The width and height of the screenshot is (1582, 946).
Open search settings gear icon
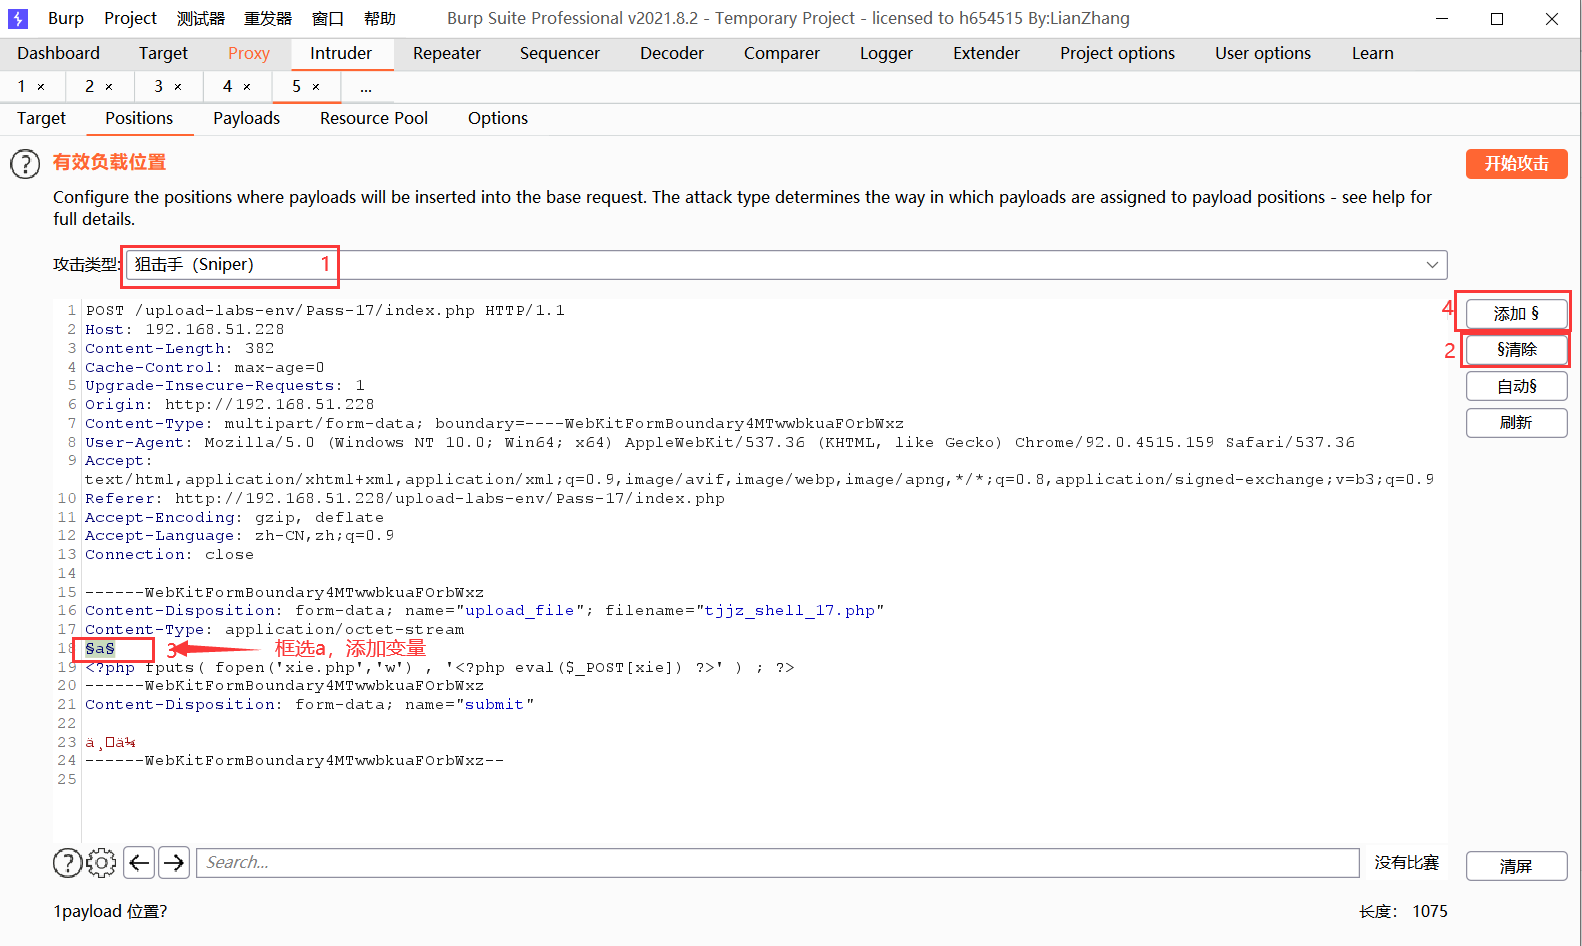tap(101, 862)
